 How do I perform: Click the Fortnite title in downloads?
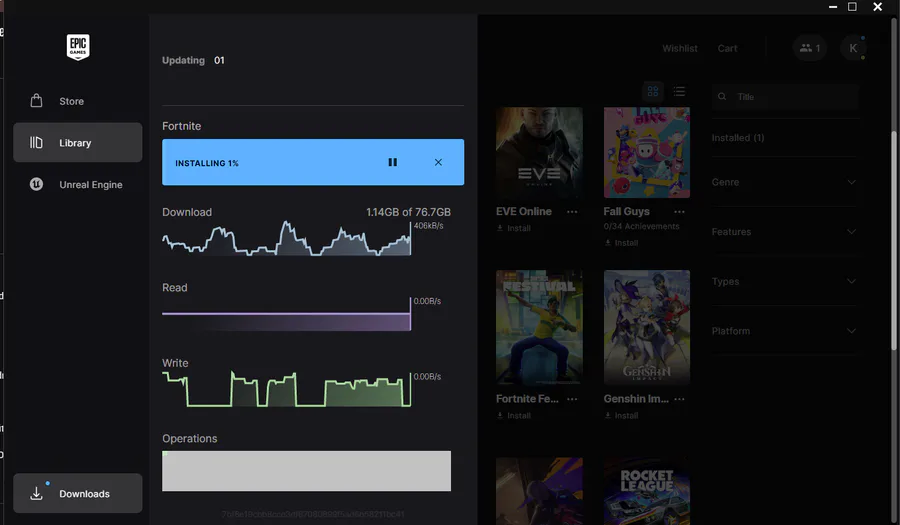point(181,126)
